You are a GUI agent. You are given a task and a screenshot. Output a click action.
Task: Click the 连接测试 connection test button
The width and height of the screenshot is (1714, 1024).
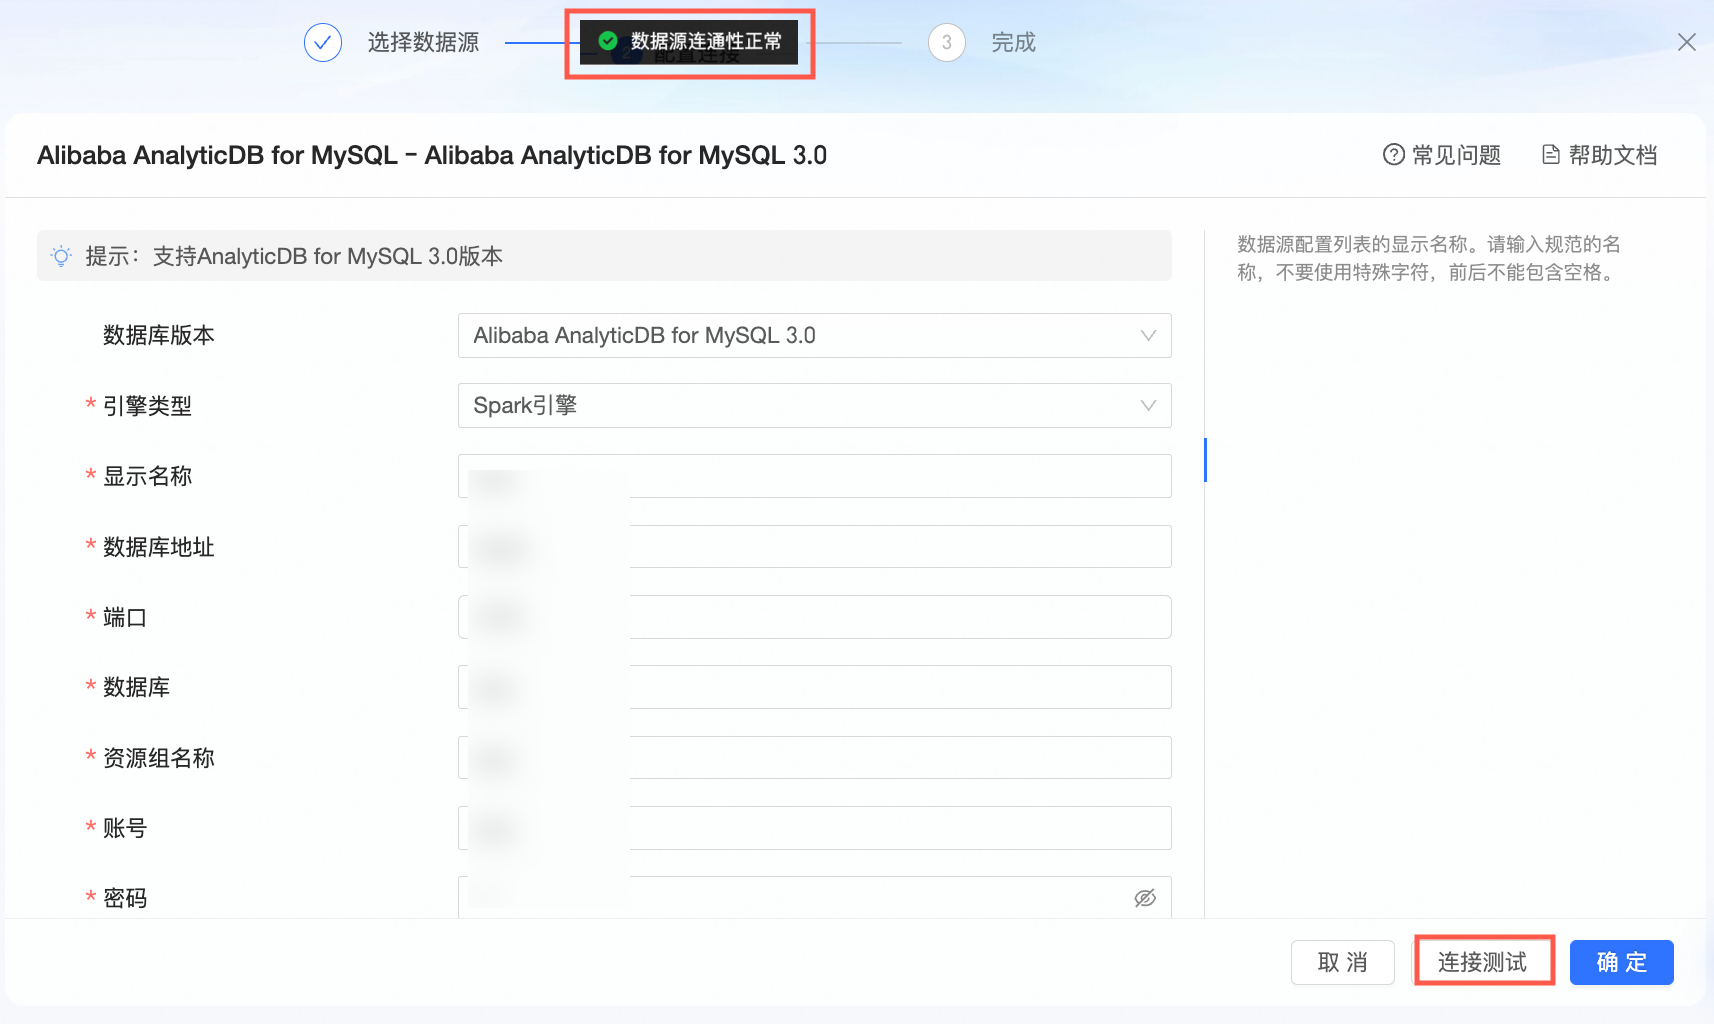[x=1483, y=963]
